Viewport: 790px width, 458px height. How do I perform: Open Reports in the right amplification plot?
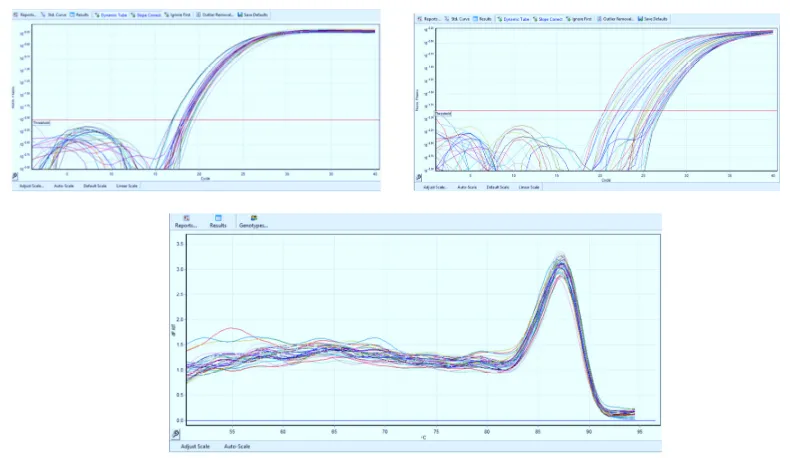[x=429, y=19]
